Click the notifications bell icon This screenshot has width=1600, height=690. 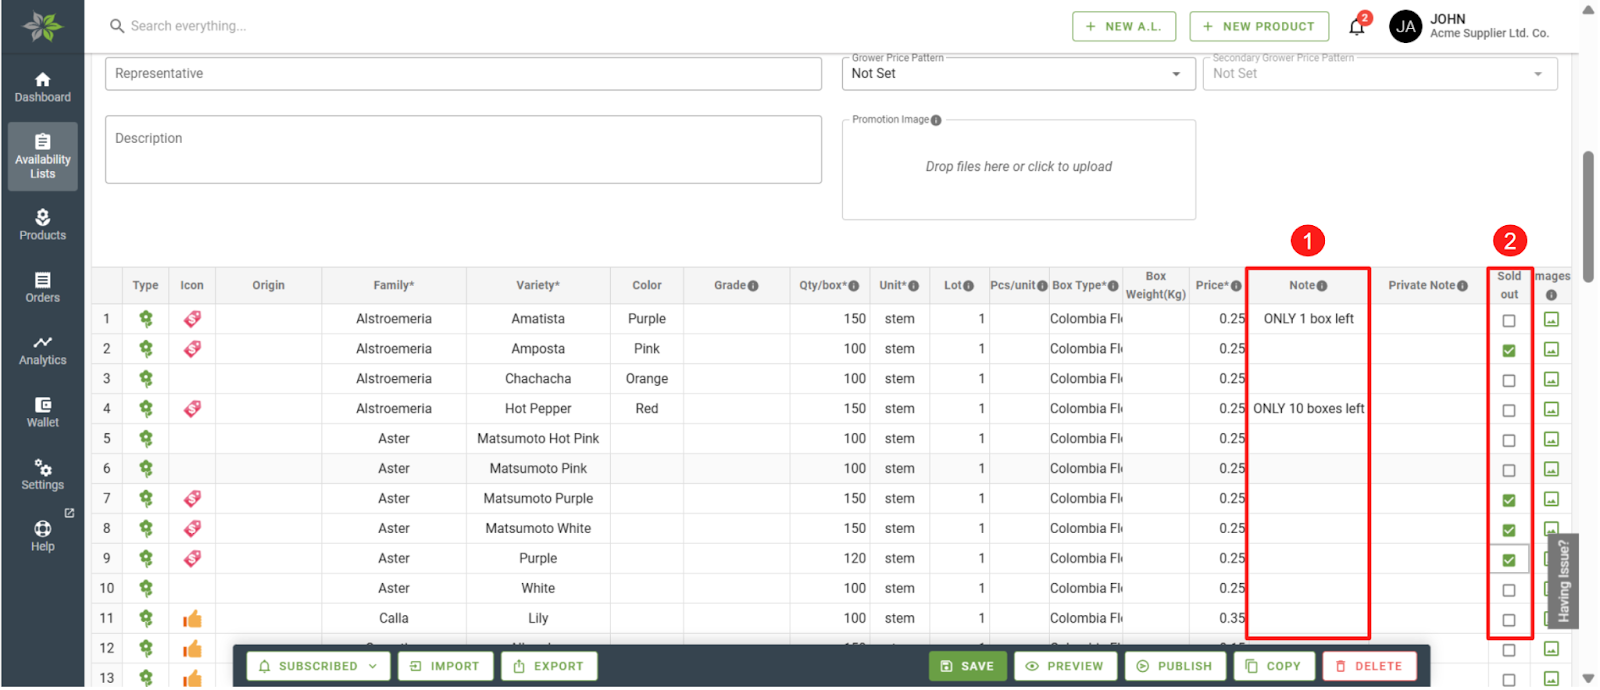coord(1356,27)
